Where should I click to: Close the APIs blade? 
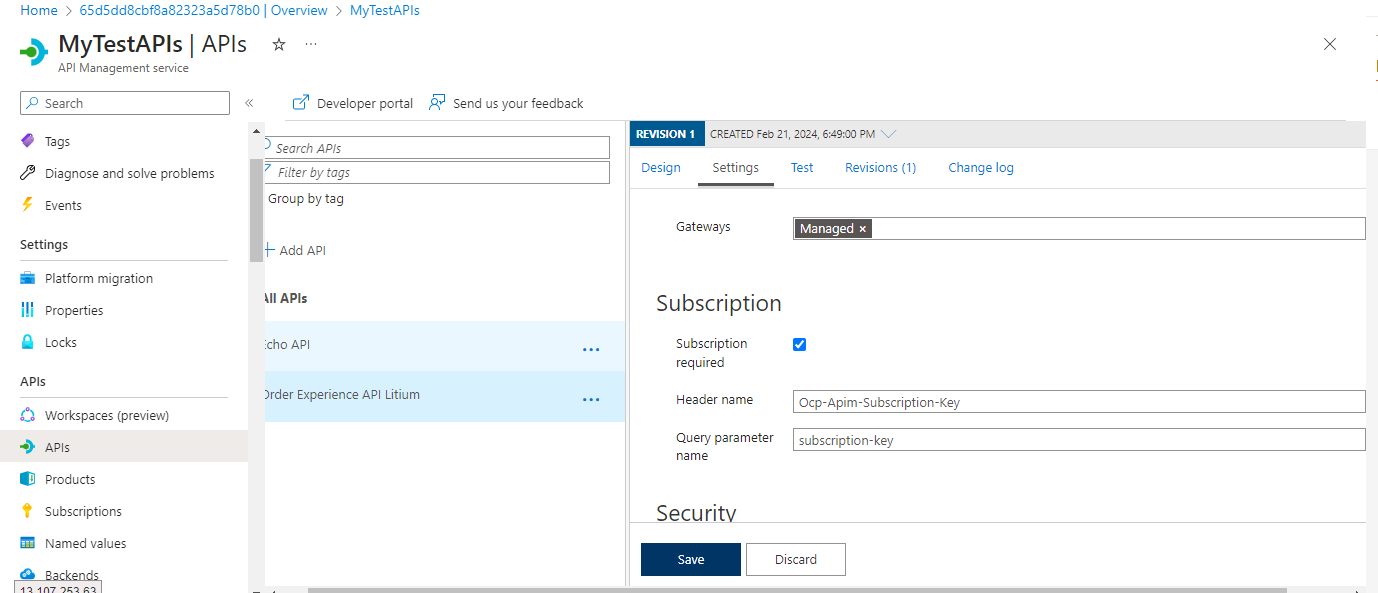coord(1330,44)
